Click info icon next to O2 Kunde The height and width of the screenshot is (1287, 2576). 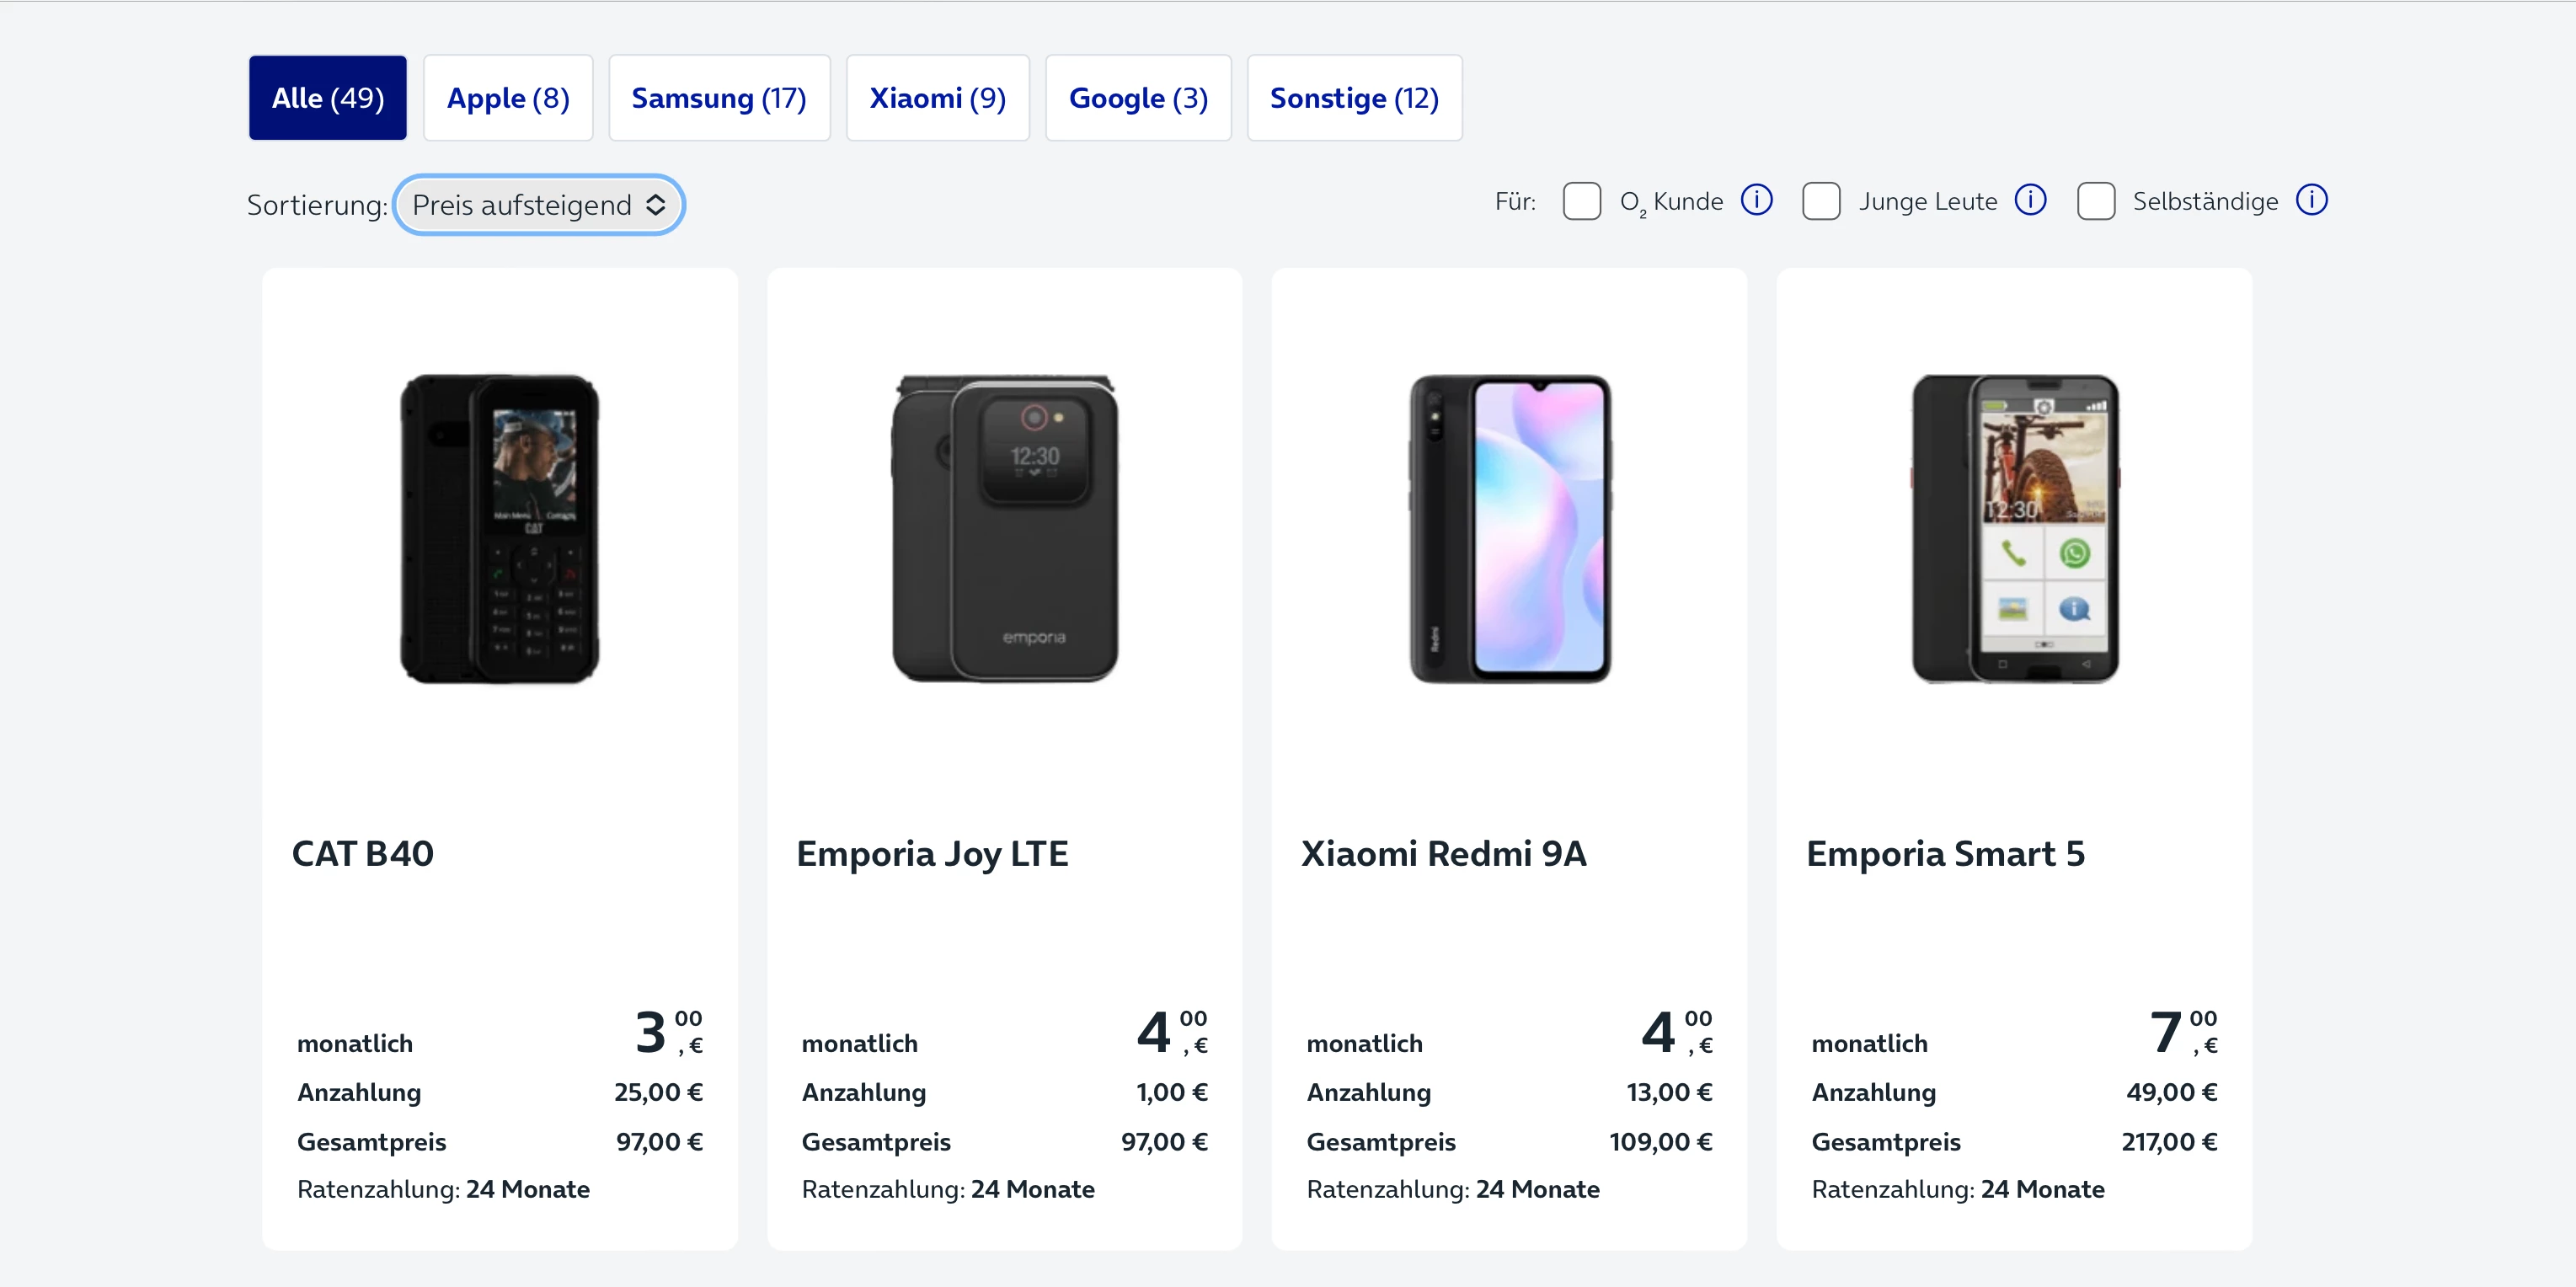pos(1756,201)
